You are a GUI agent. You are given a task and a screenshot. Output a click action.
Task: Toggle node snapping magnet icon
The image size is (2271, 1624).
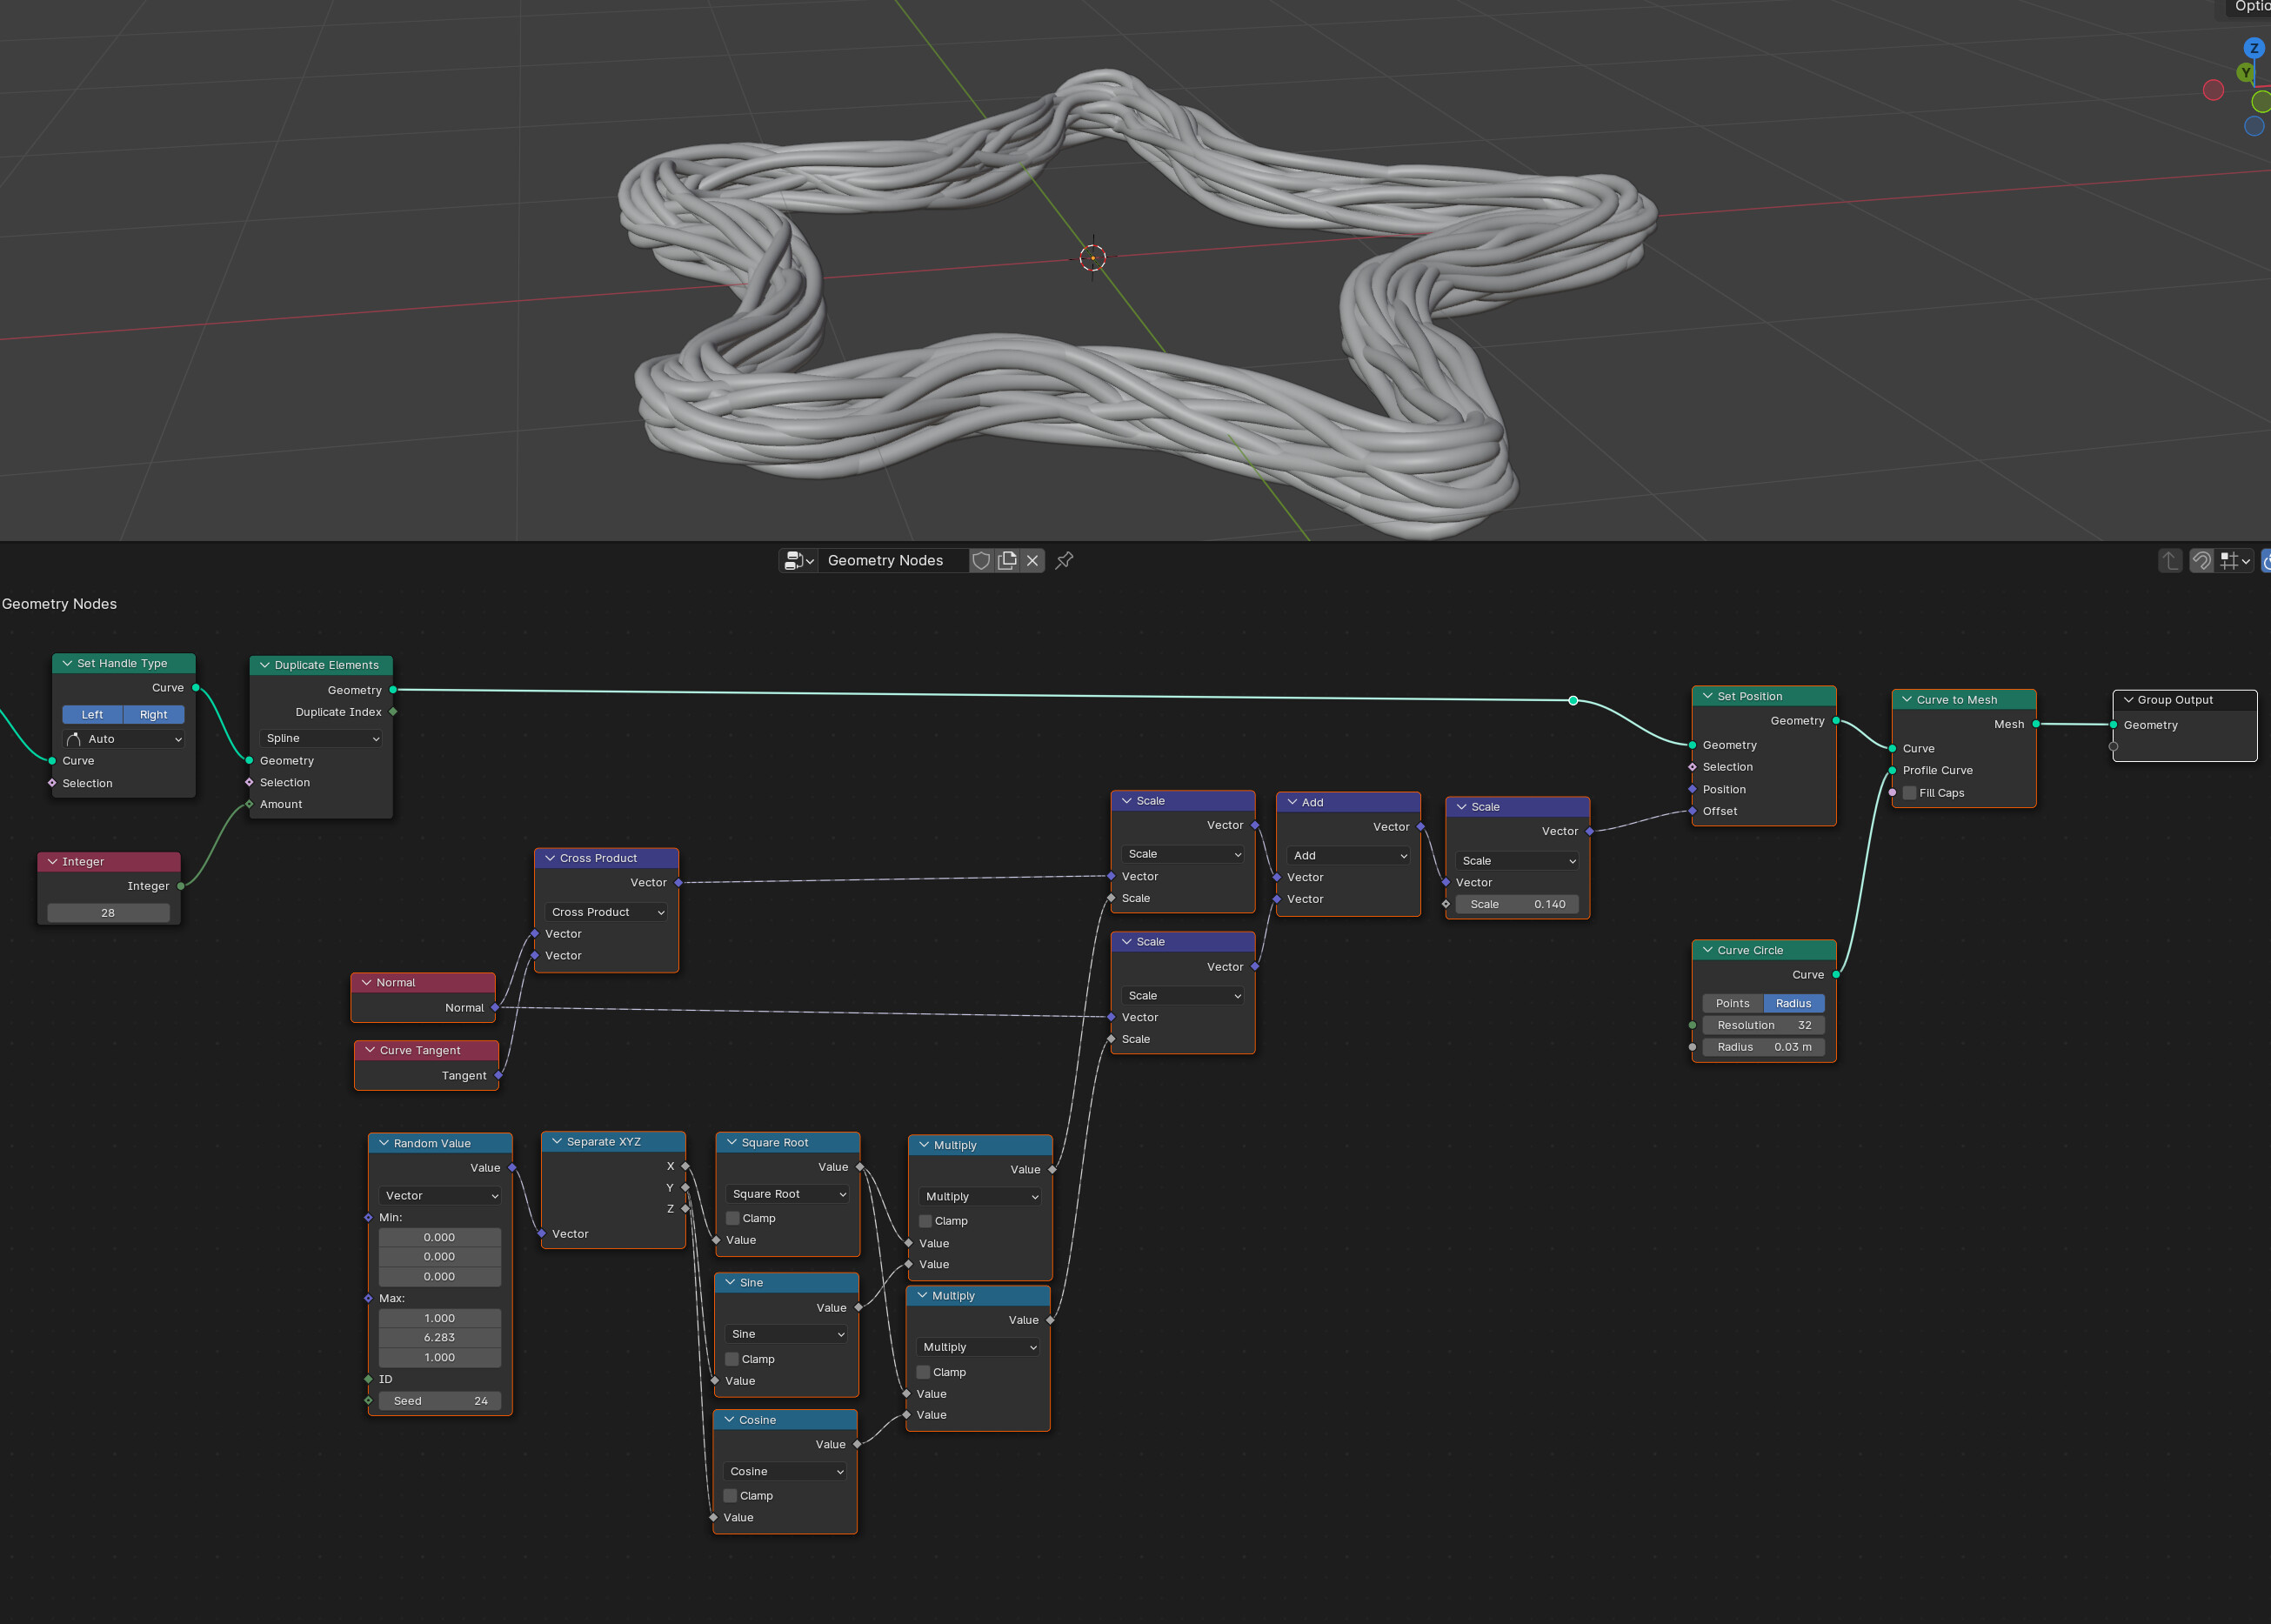[x=2201, y=561]
